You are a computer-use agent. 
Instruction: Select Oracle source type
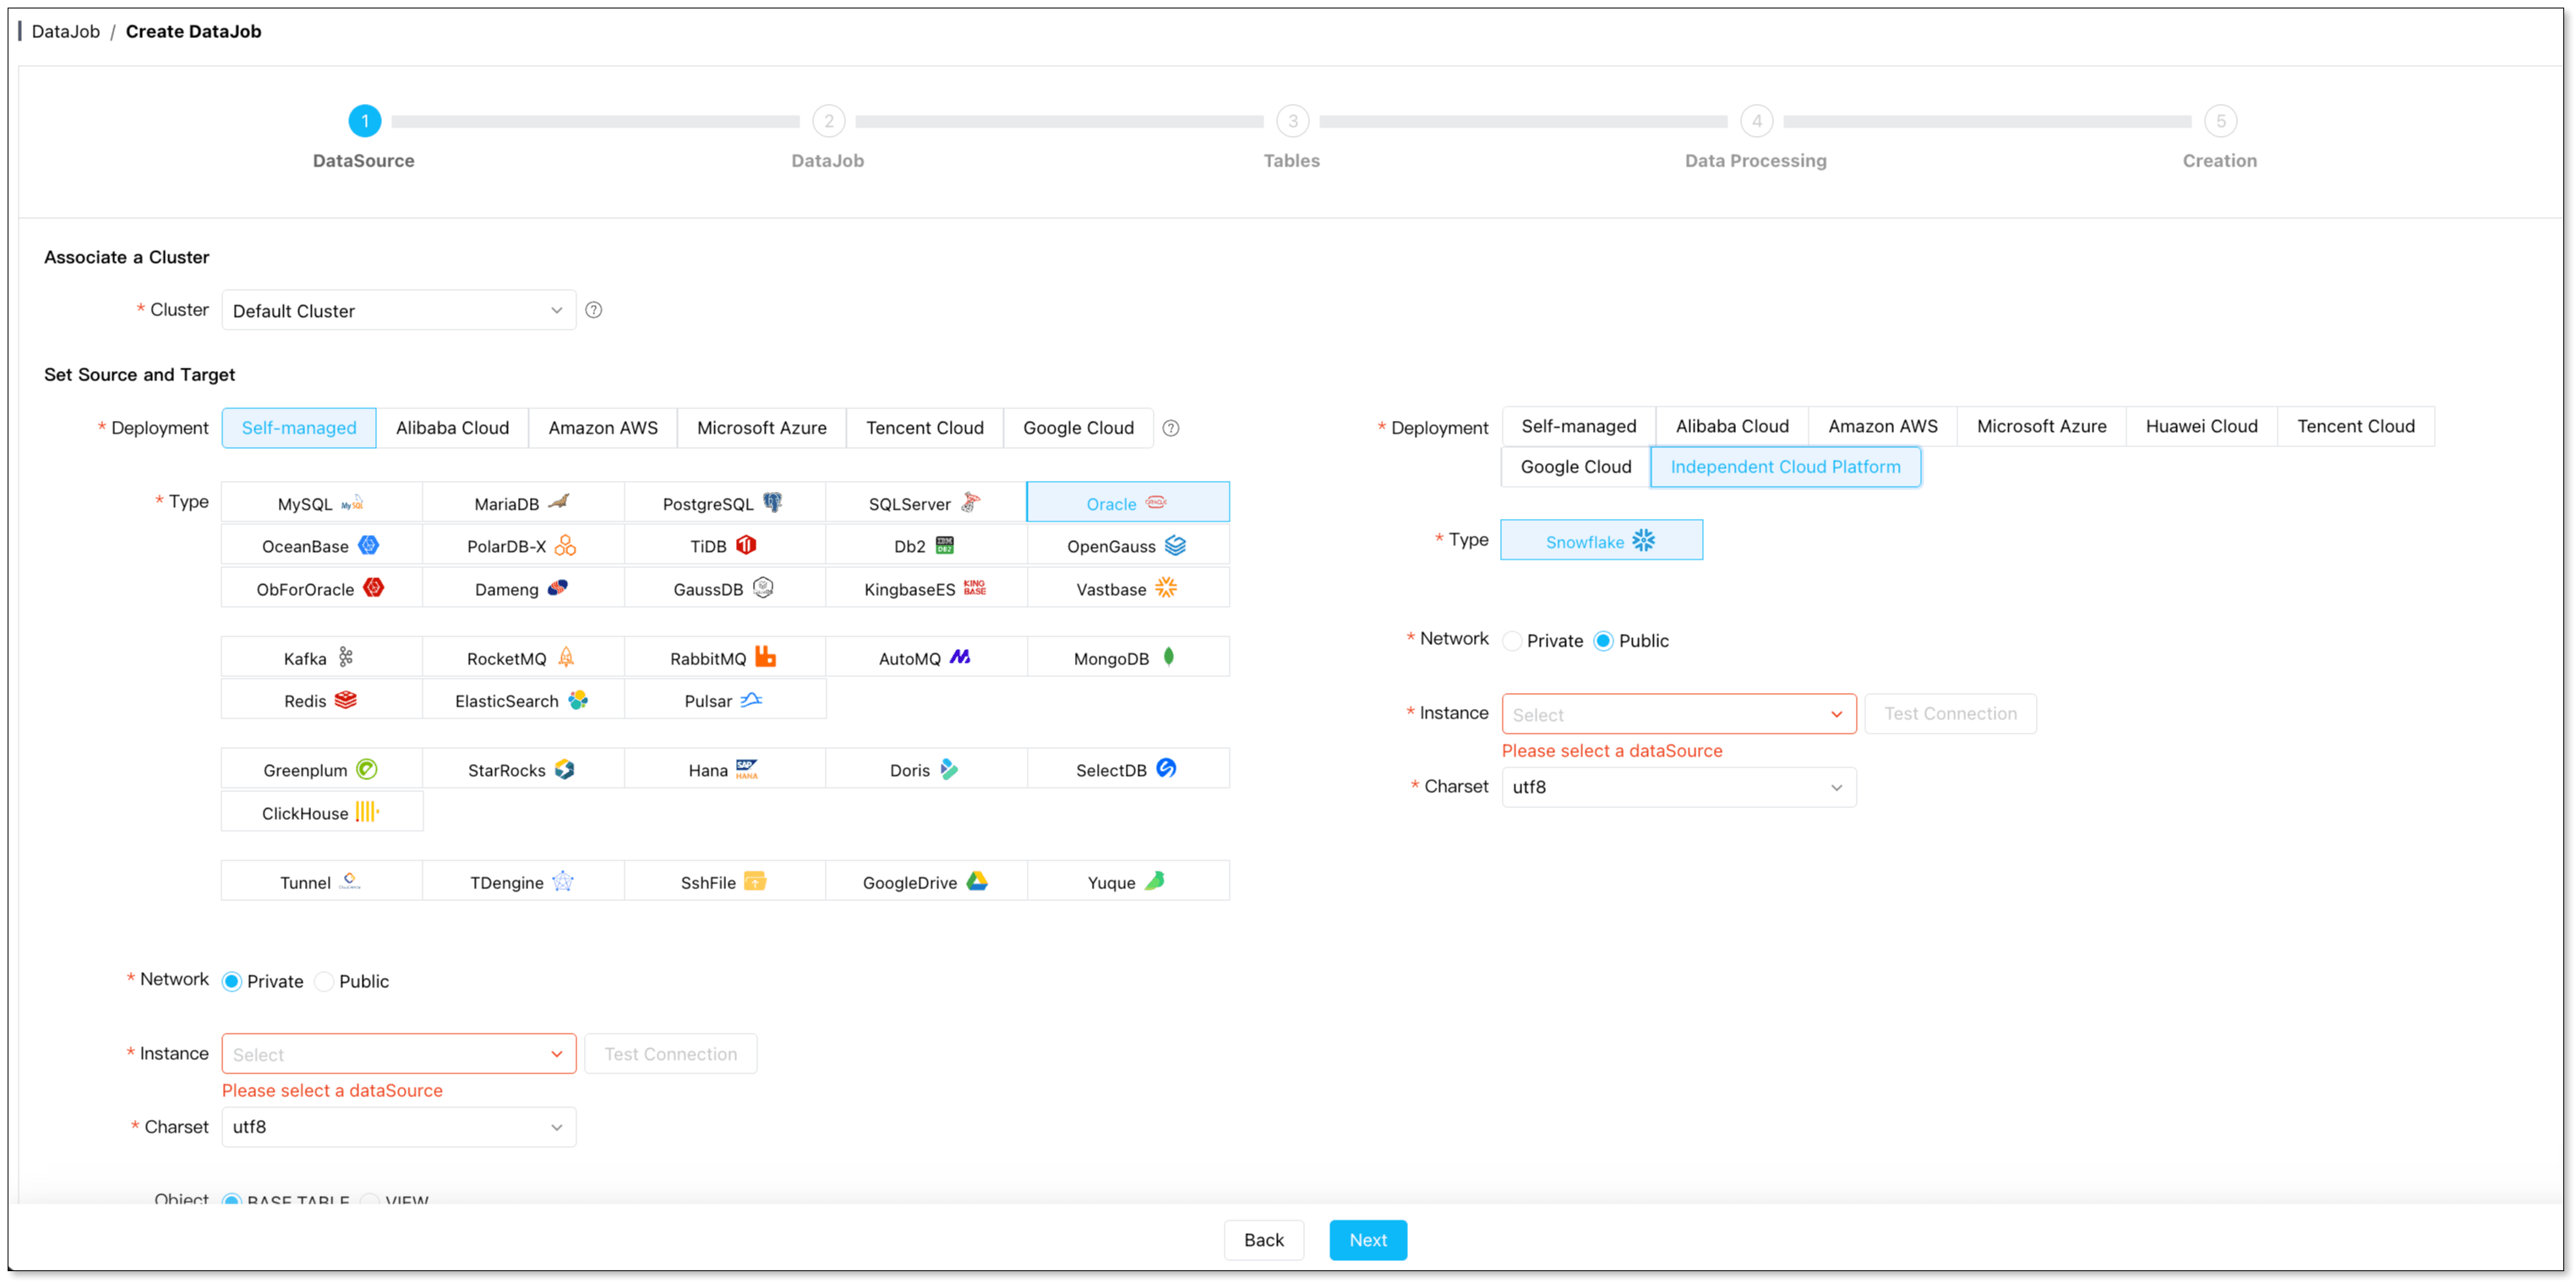(1128, 503)
